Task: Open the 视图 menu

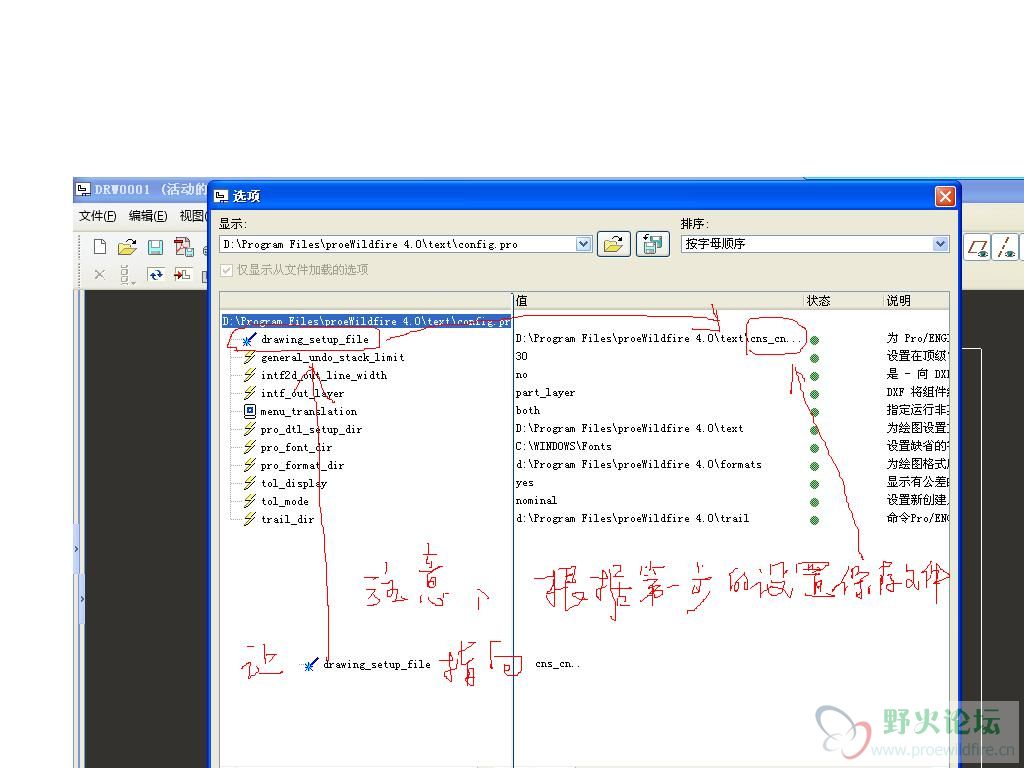Action: tap(192, 216)
